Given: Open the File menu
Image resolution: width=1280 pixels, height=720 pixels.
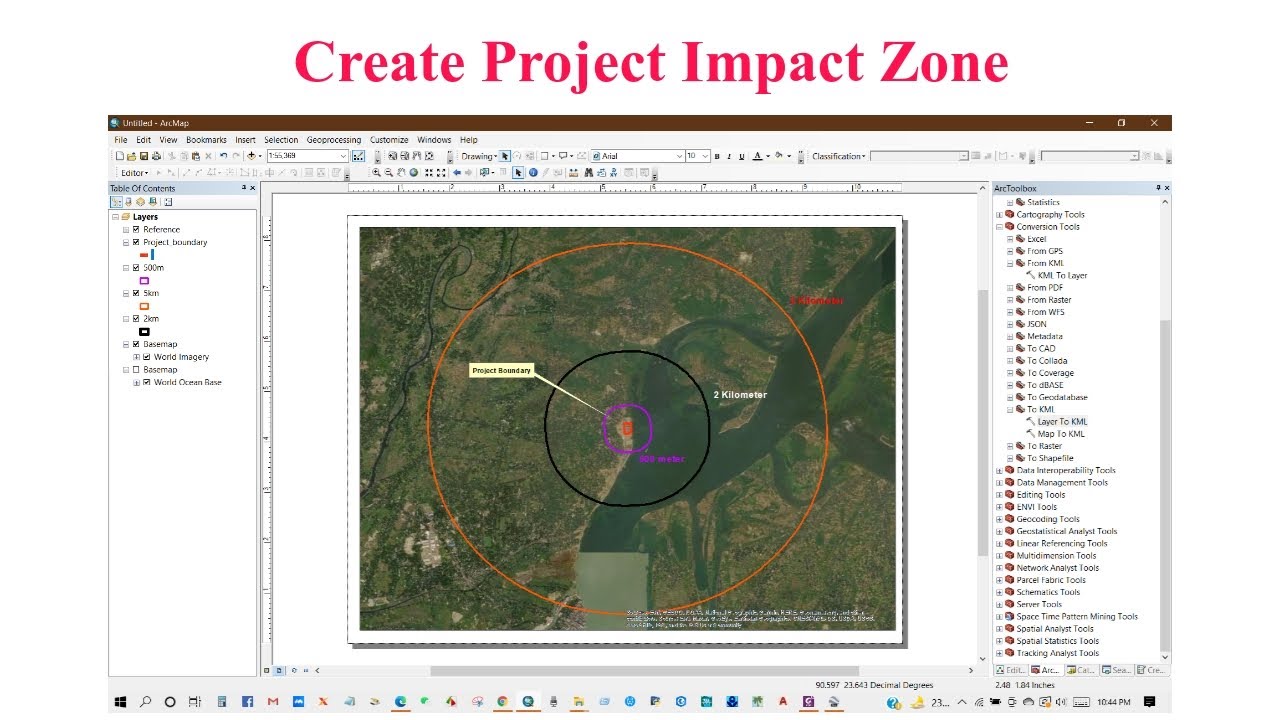Looking at the screenshot, I should 121,140.
